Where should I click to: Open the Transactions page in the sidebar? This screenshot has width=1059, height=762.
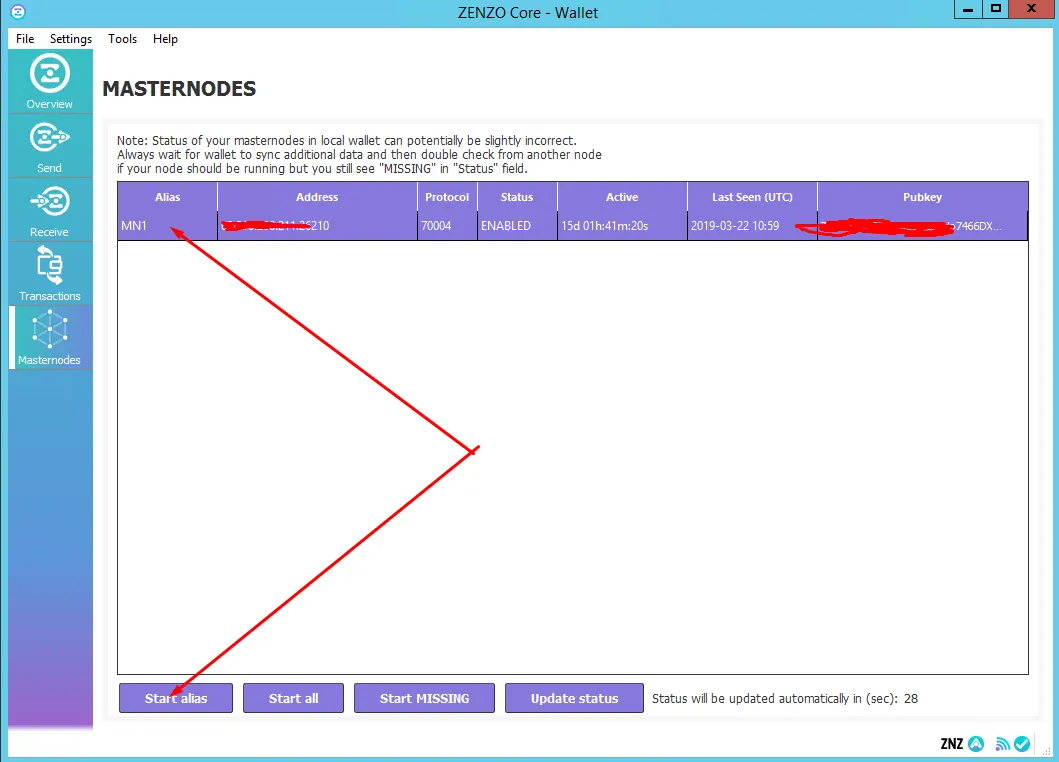[50, 274]
